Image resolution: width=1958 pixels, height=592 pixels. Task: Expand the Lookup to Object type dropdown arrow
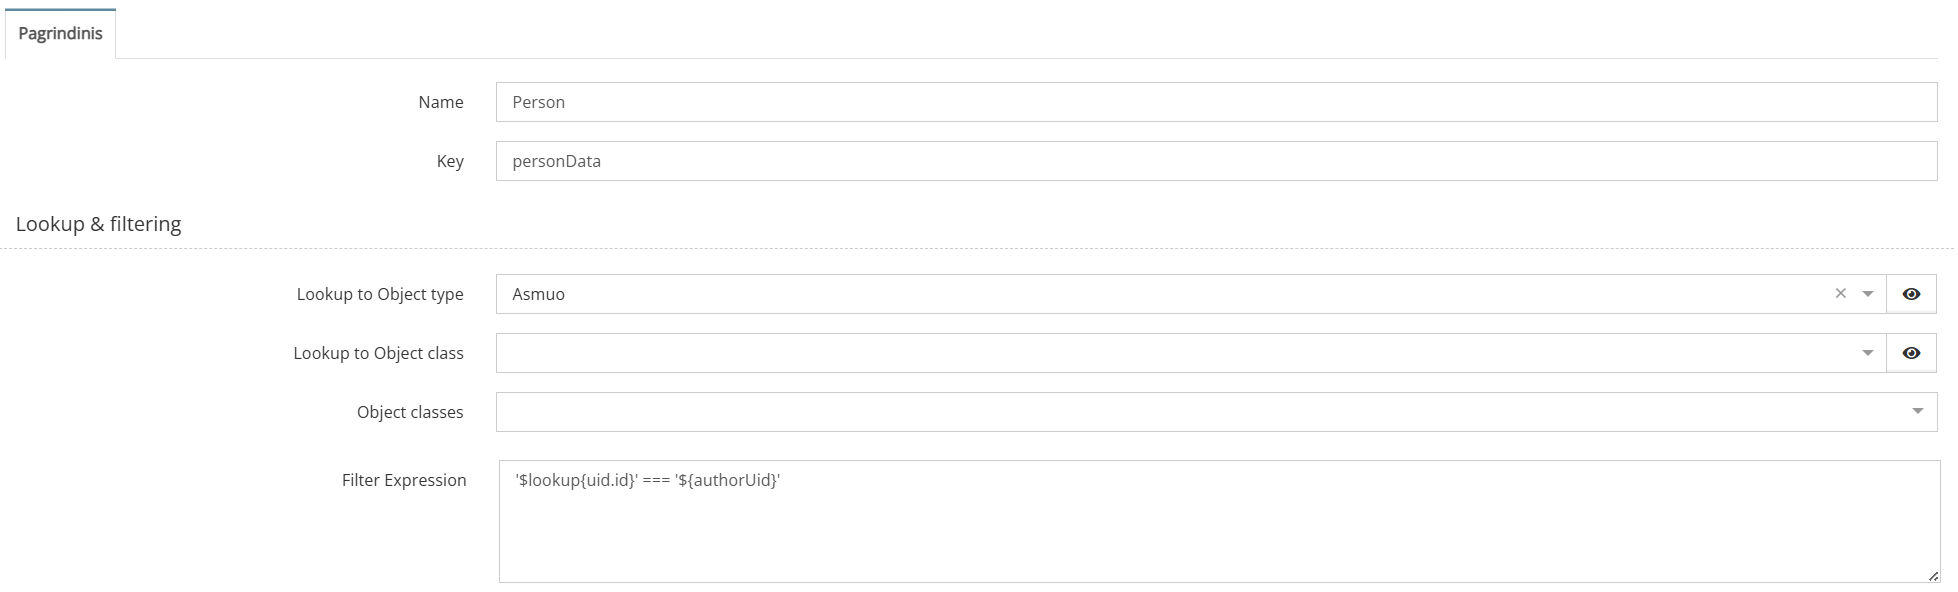[x=1867, y=294]
